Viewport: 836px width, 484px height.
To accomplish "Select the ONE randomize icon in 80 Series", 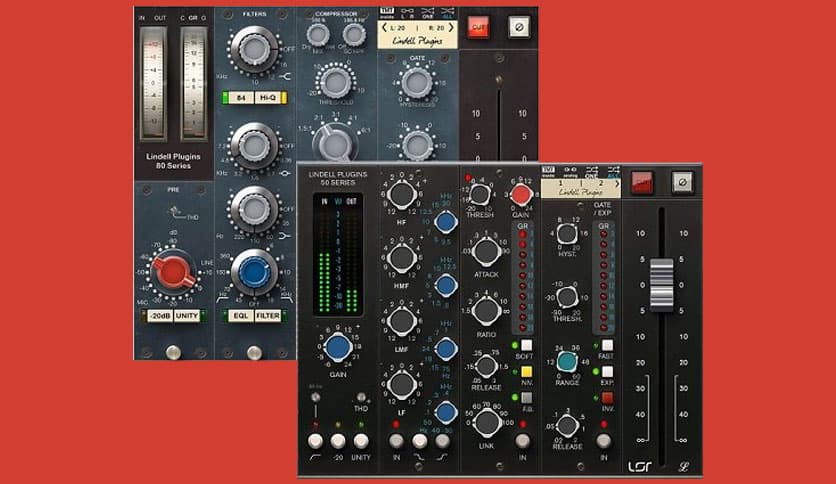I will pos(428,13).
